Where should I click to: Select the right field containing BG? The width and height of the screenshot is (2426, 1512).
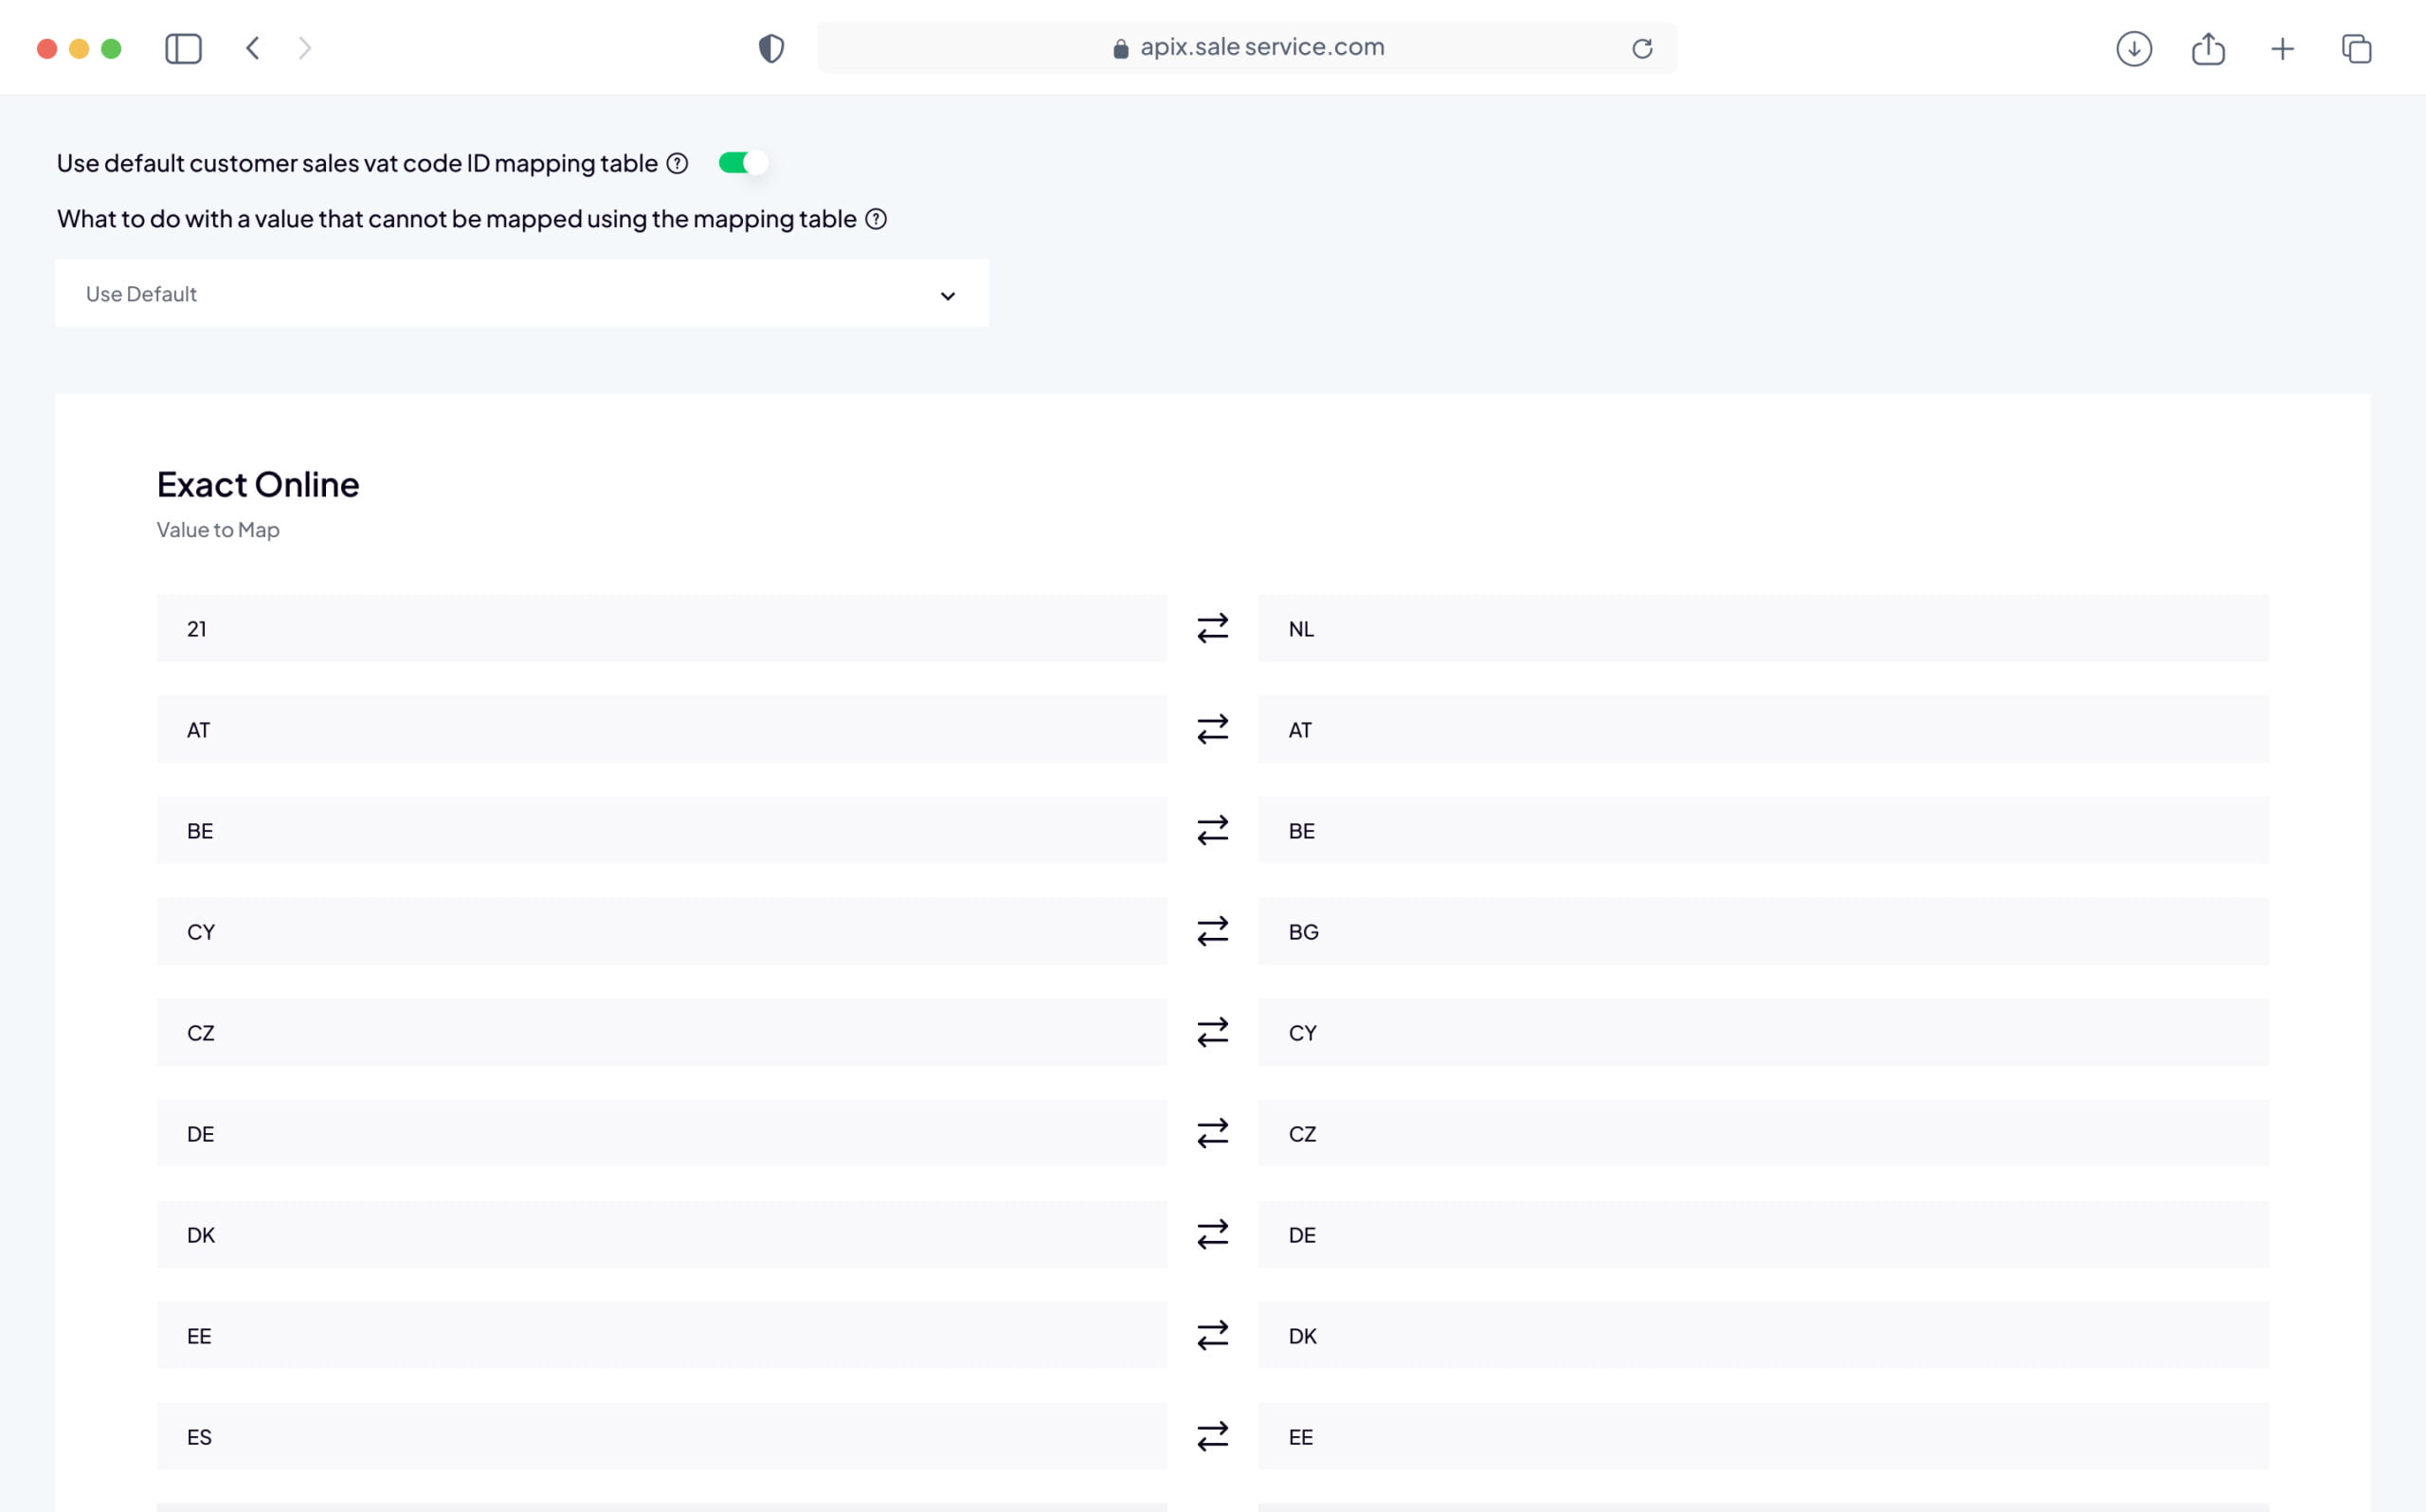(x=1763, y=931)
